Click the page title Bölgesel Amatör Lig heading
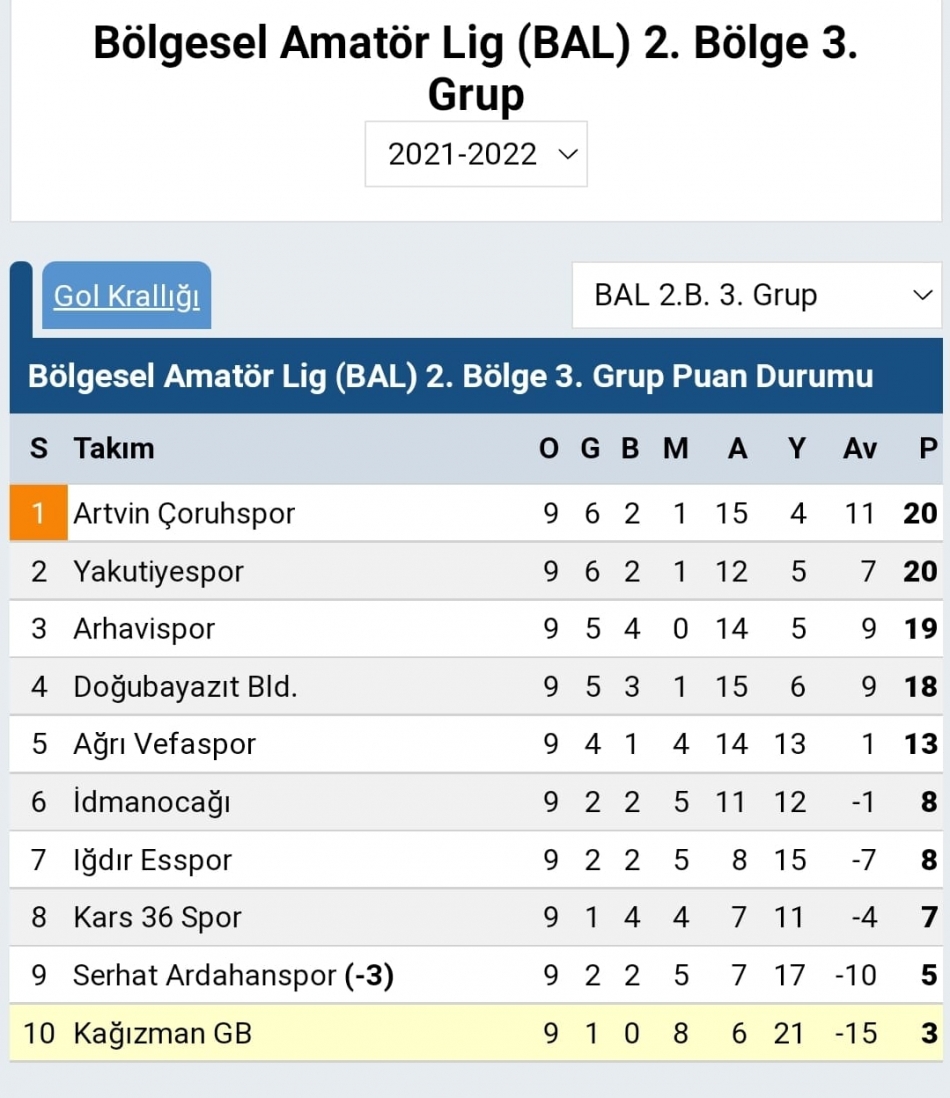The width and height of the screenshot is (950, 1098). (x=475, y=68)
